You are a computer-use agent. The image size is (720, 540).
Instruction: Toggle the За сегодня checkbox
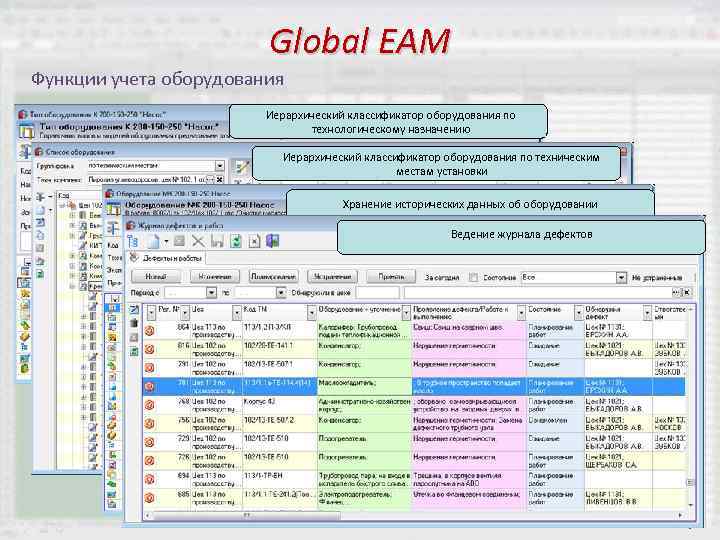473,277
